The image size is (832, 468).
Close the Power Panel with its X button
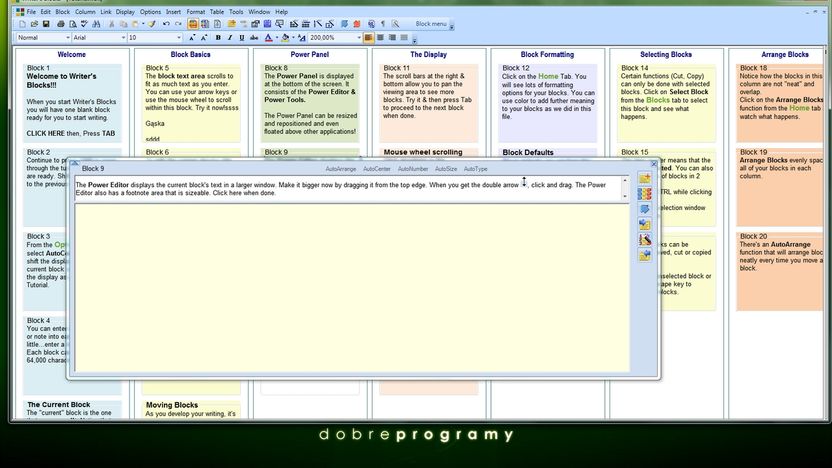click(x=654, y=164)
